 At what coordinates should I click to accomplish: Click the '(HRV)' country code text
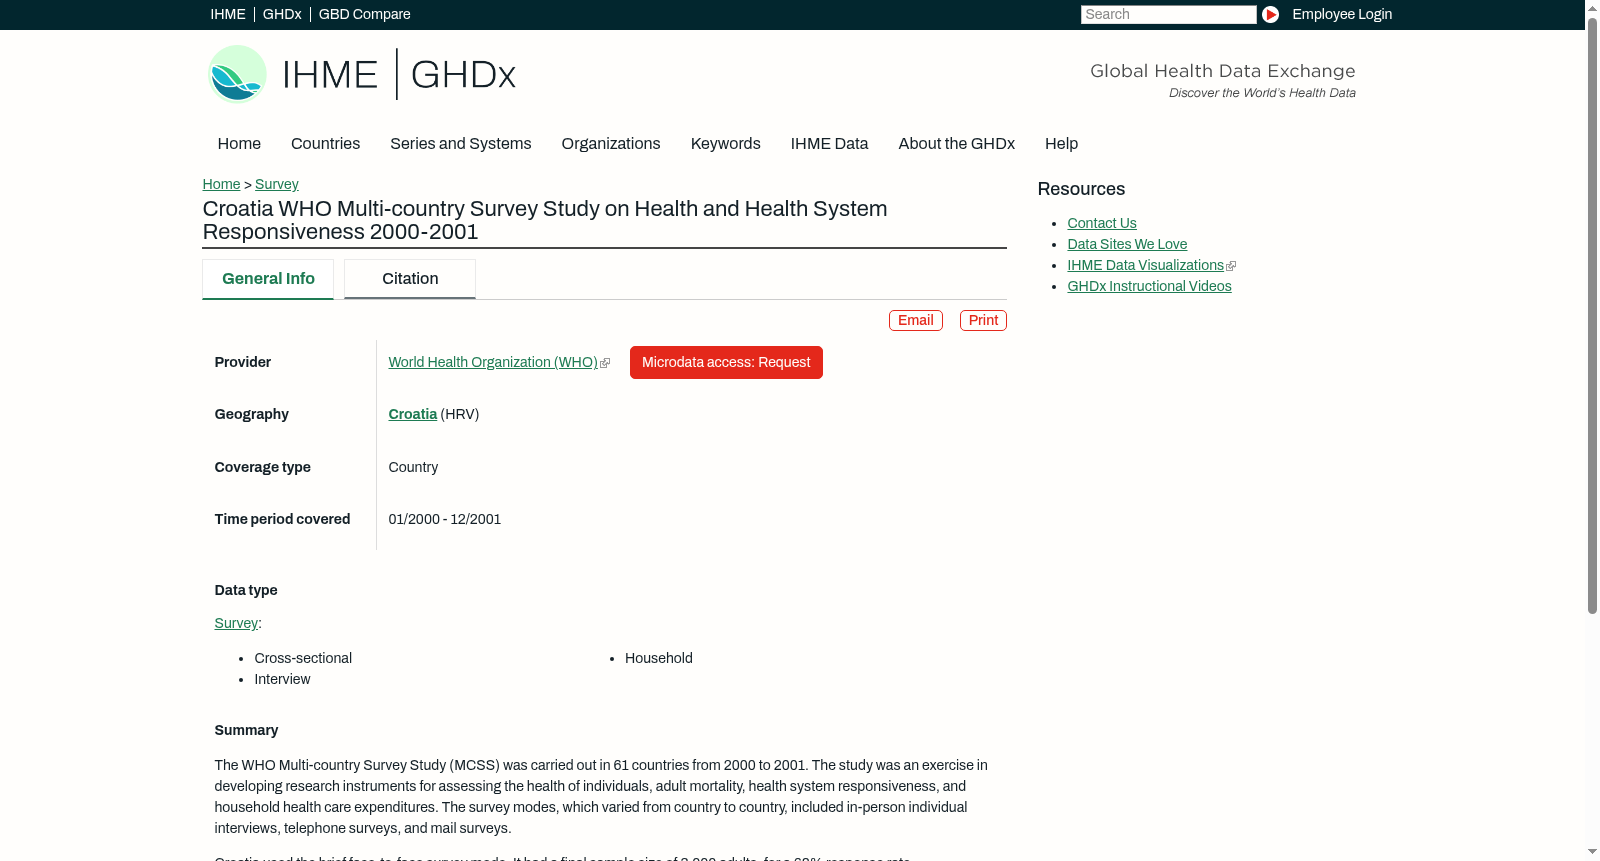(x=460, y=414)
